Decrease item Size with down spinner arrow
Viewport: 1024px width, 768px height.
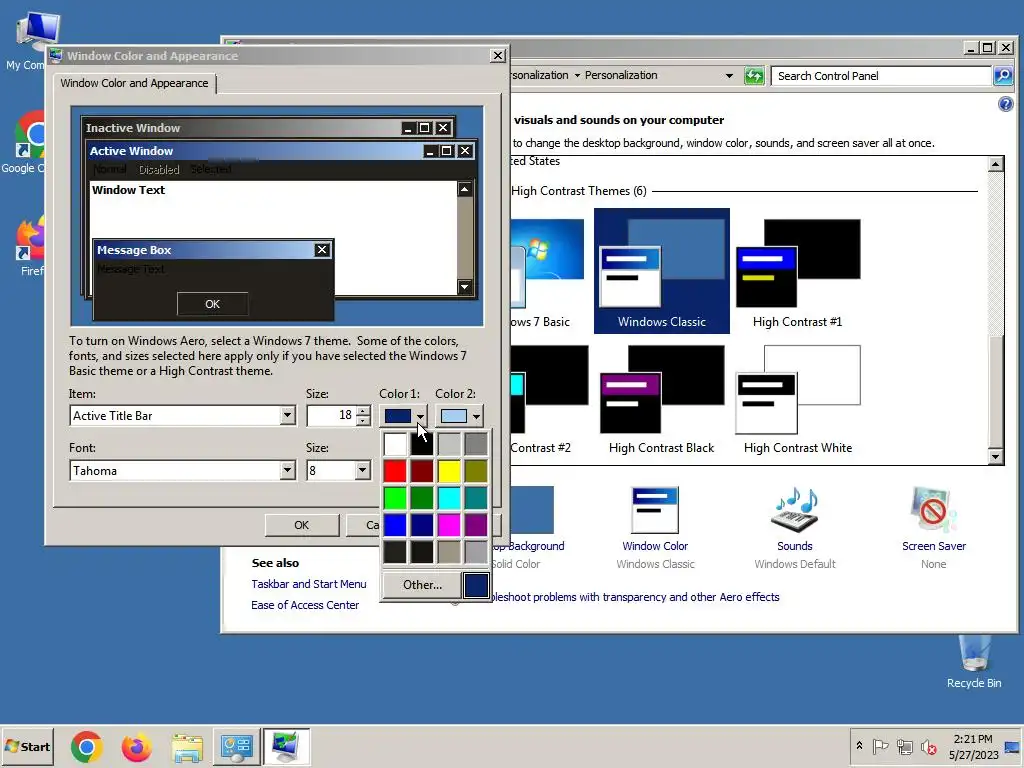tap(363, 421)
